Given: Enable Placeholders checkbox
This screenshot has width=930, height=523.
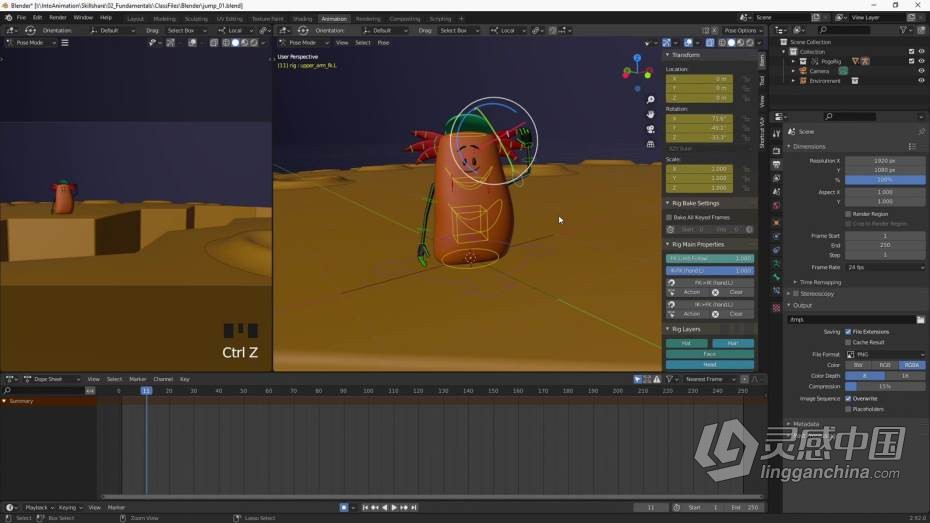Looking at the screenshot, I should tap(848, 409).
